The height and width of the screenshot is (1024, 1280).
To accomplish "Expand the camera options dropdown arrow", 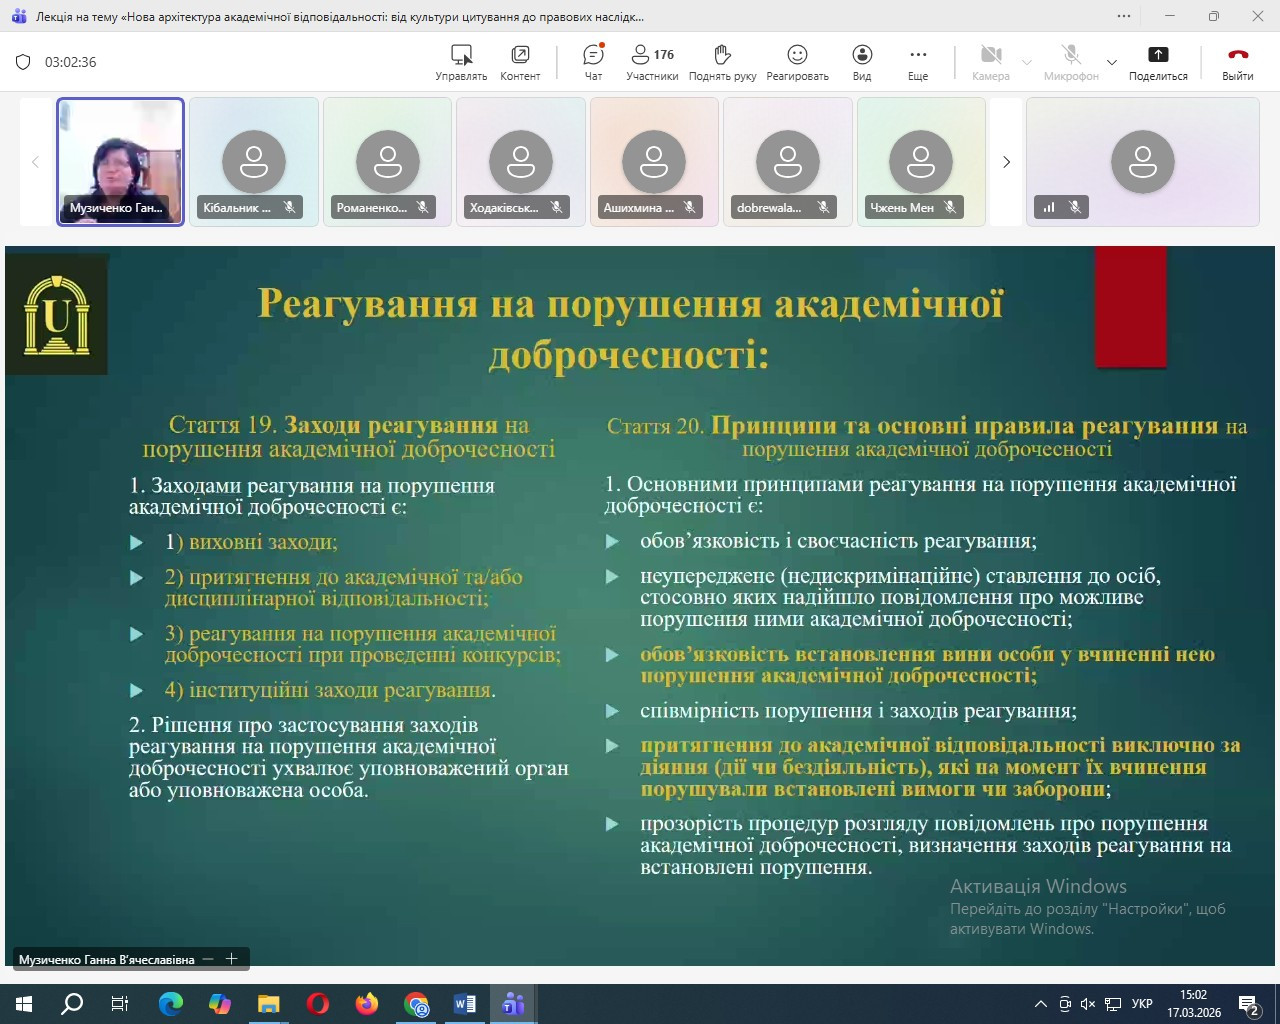I will coord(1027,62).
